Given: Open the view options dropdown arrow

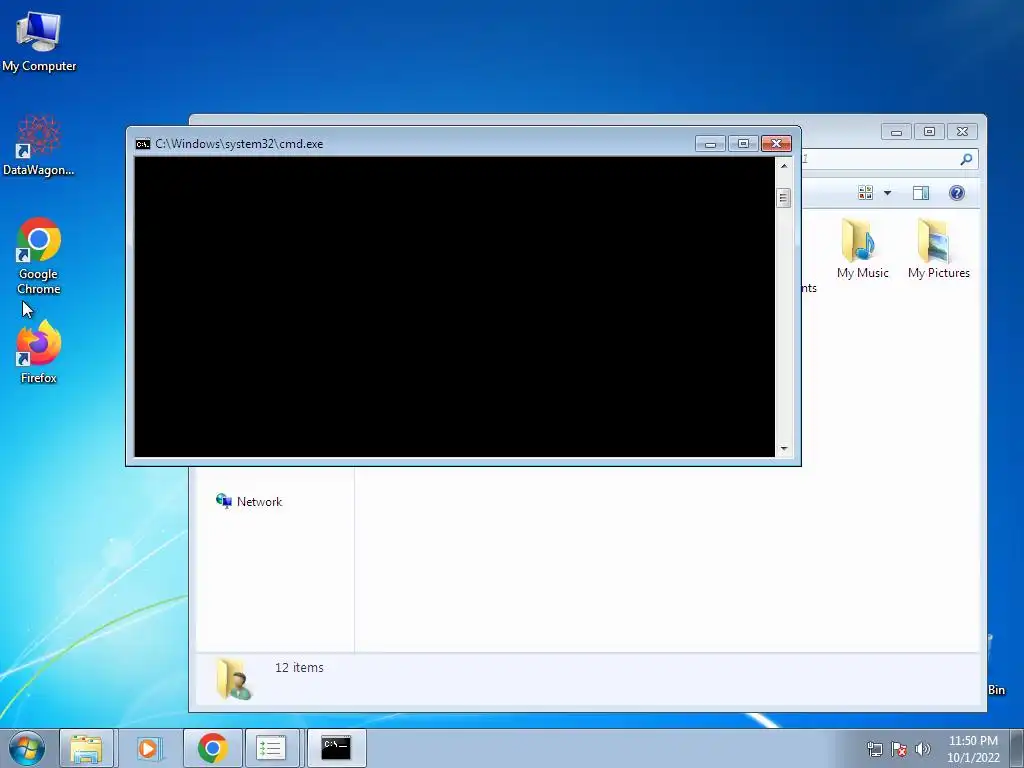Looking at the screenshot, I should [x=888, y=193].
